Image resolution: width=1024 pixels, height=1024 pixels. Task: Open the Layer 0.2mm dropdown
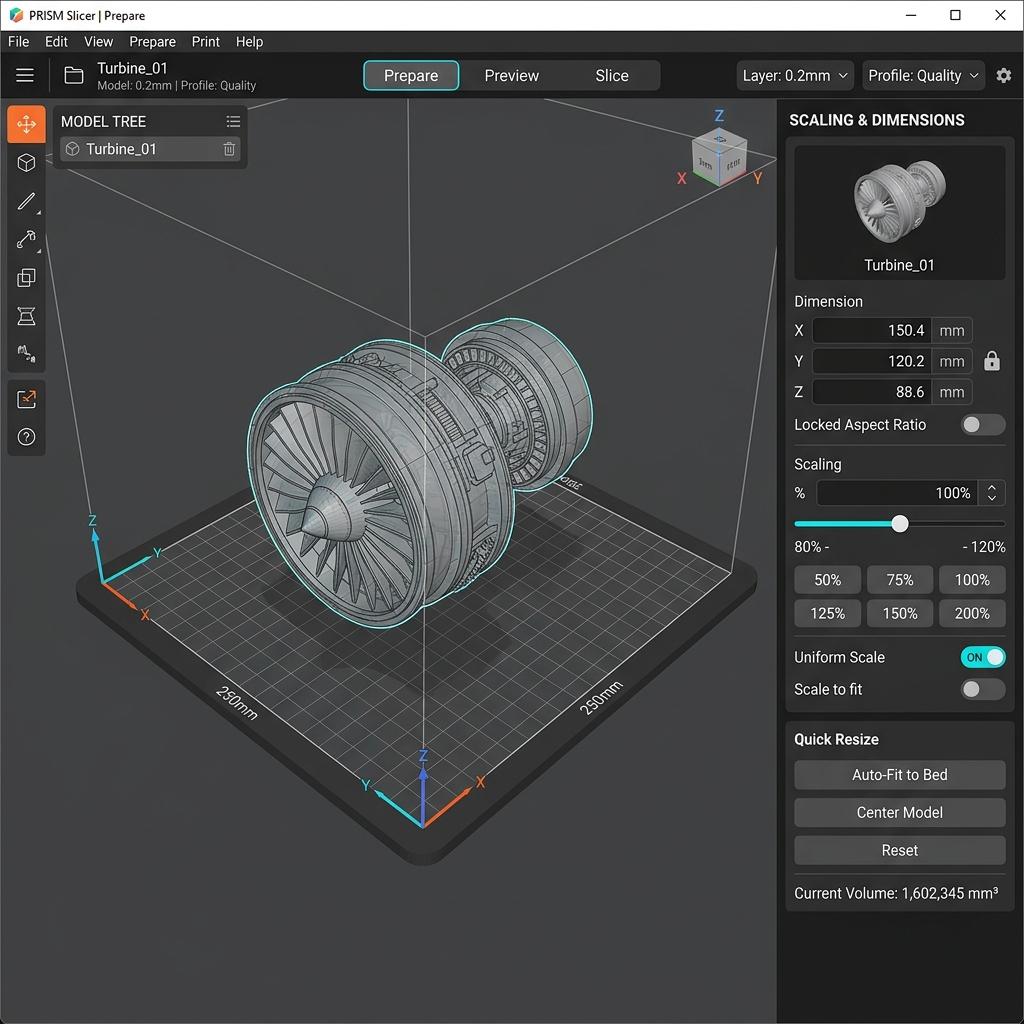pyautogui.click(x=795, y=76)
